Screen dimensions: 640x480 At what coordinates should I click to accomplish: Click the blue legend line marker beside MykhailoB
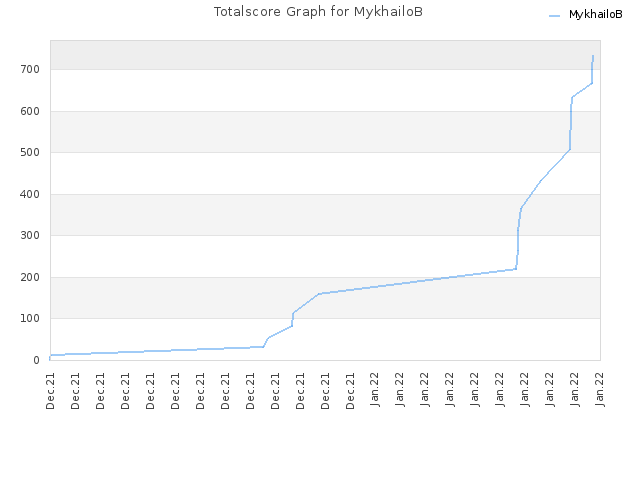tap(554, 16)
